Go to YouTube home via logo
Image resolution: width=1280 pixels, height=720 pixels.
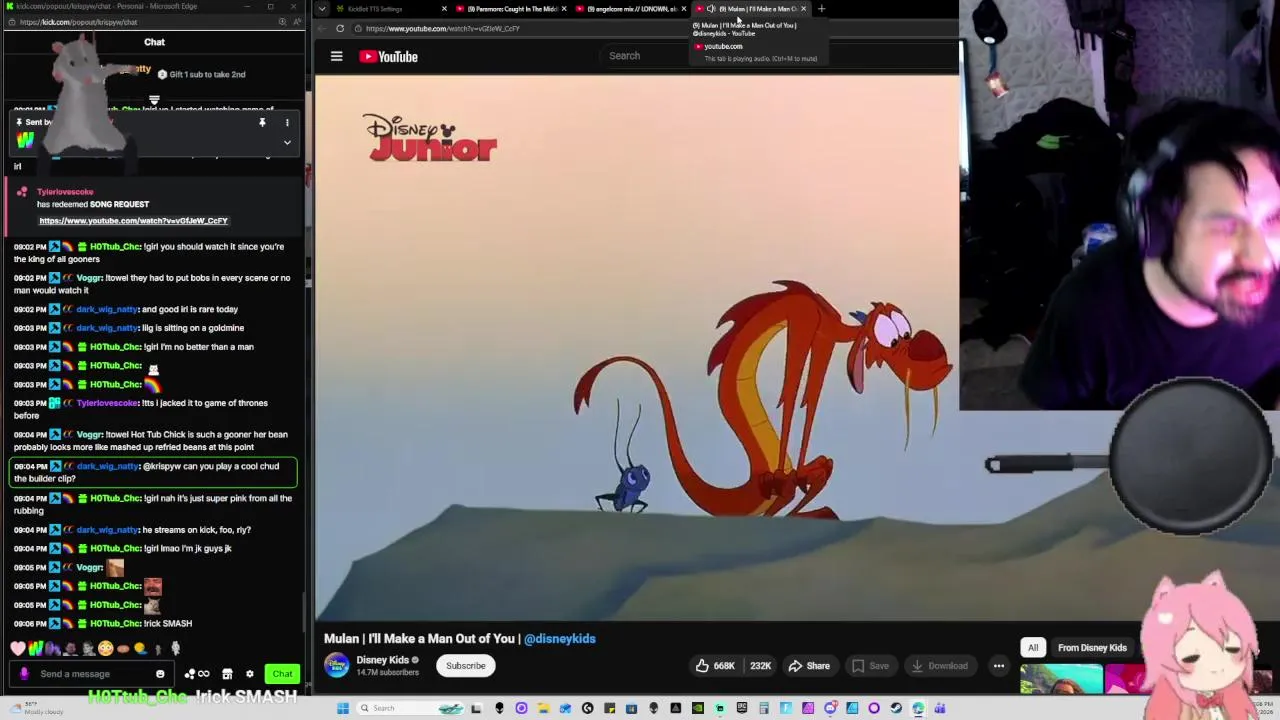click(x=388, y=56)
